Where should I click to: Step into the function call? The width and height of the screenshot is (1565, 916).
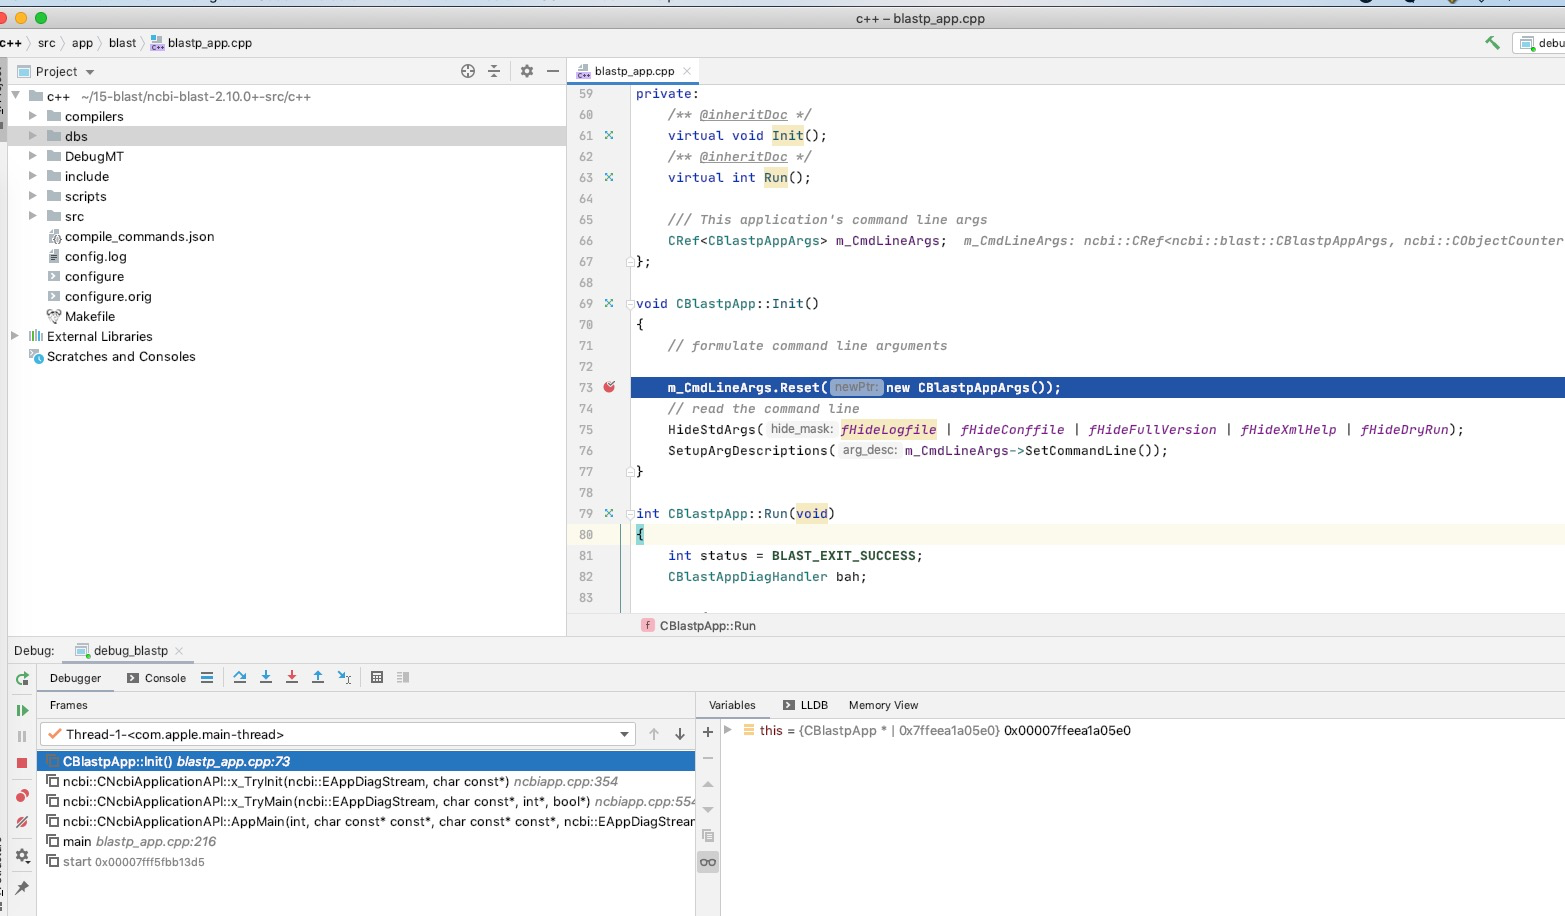pos(266,678)
